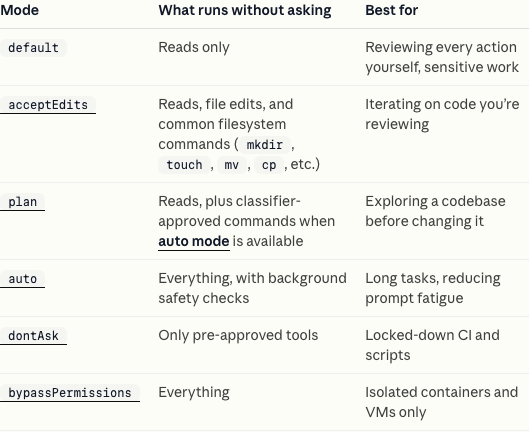Viewport: 529px width, 432px height.
Task: Follow the auto mode code link
Action: tap(22, 279)
